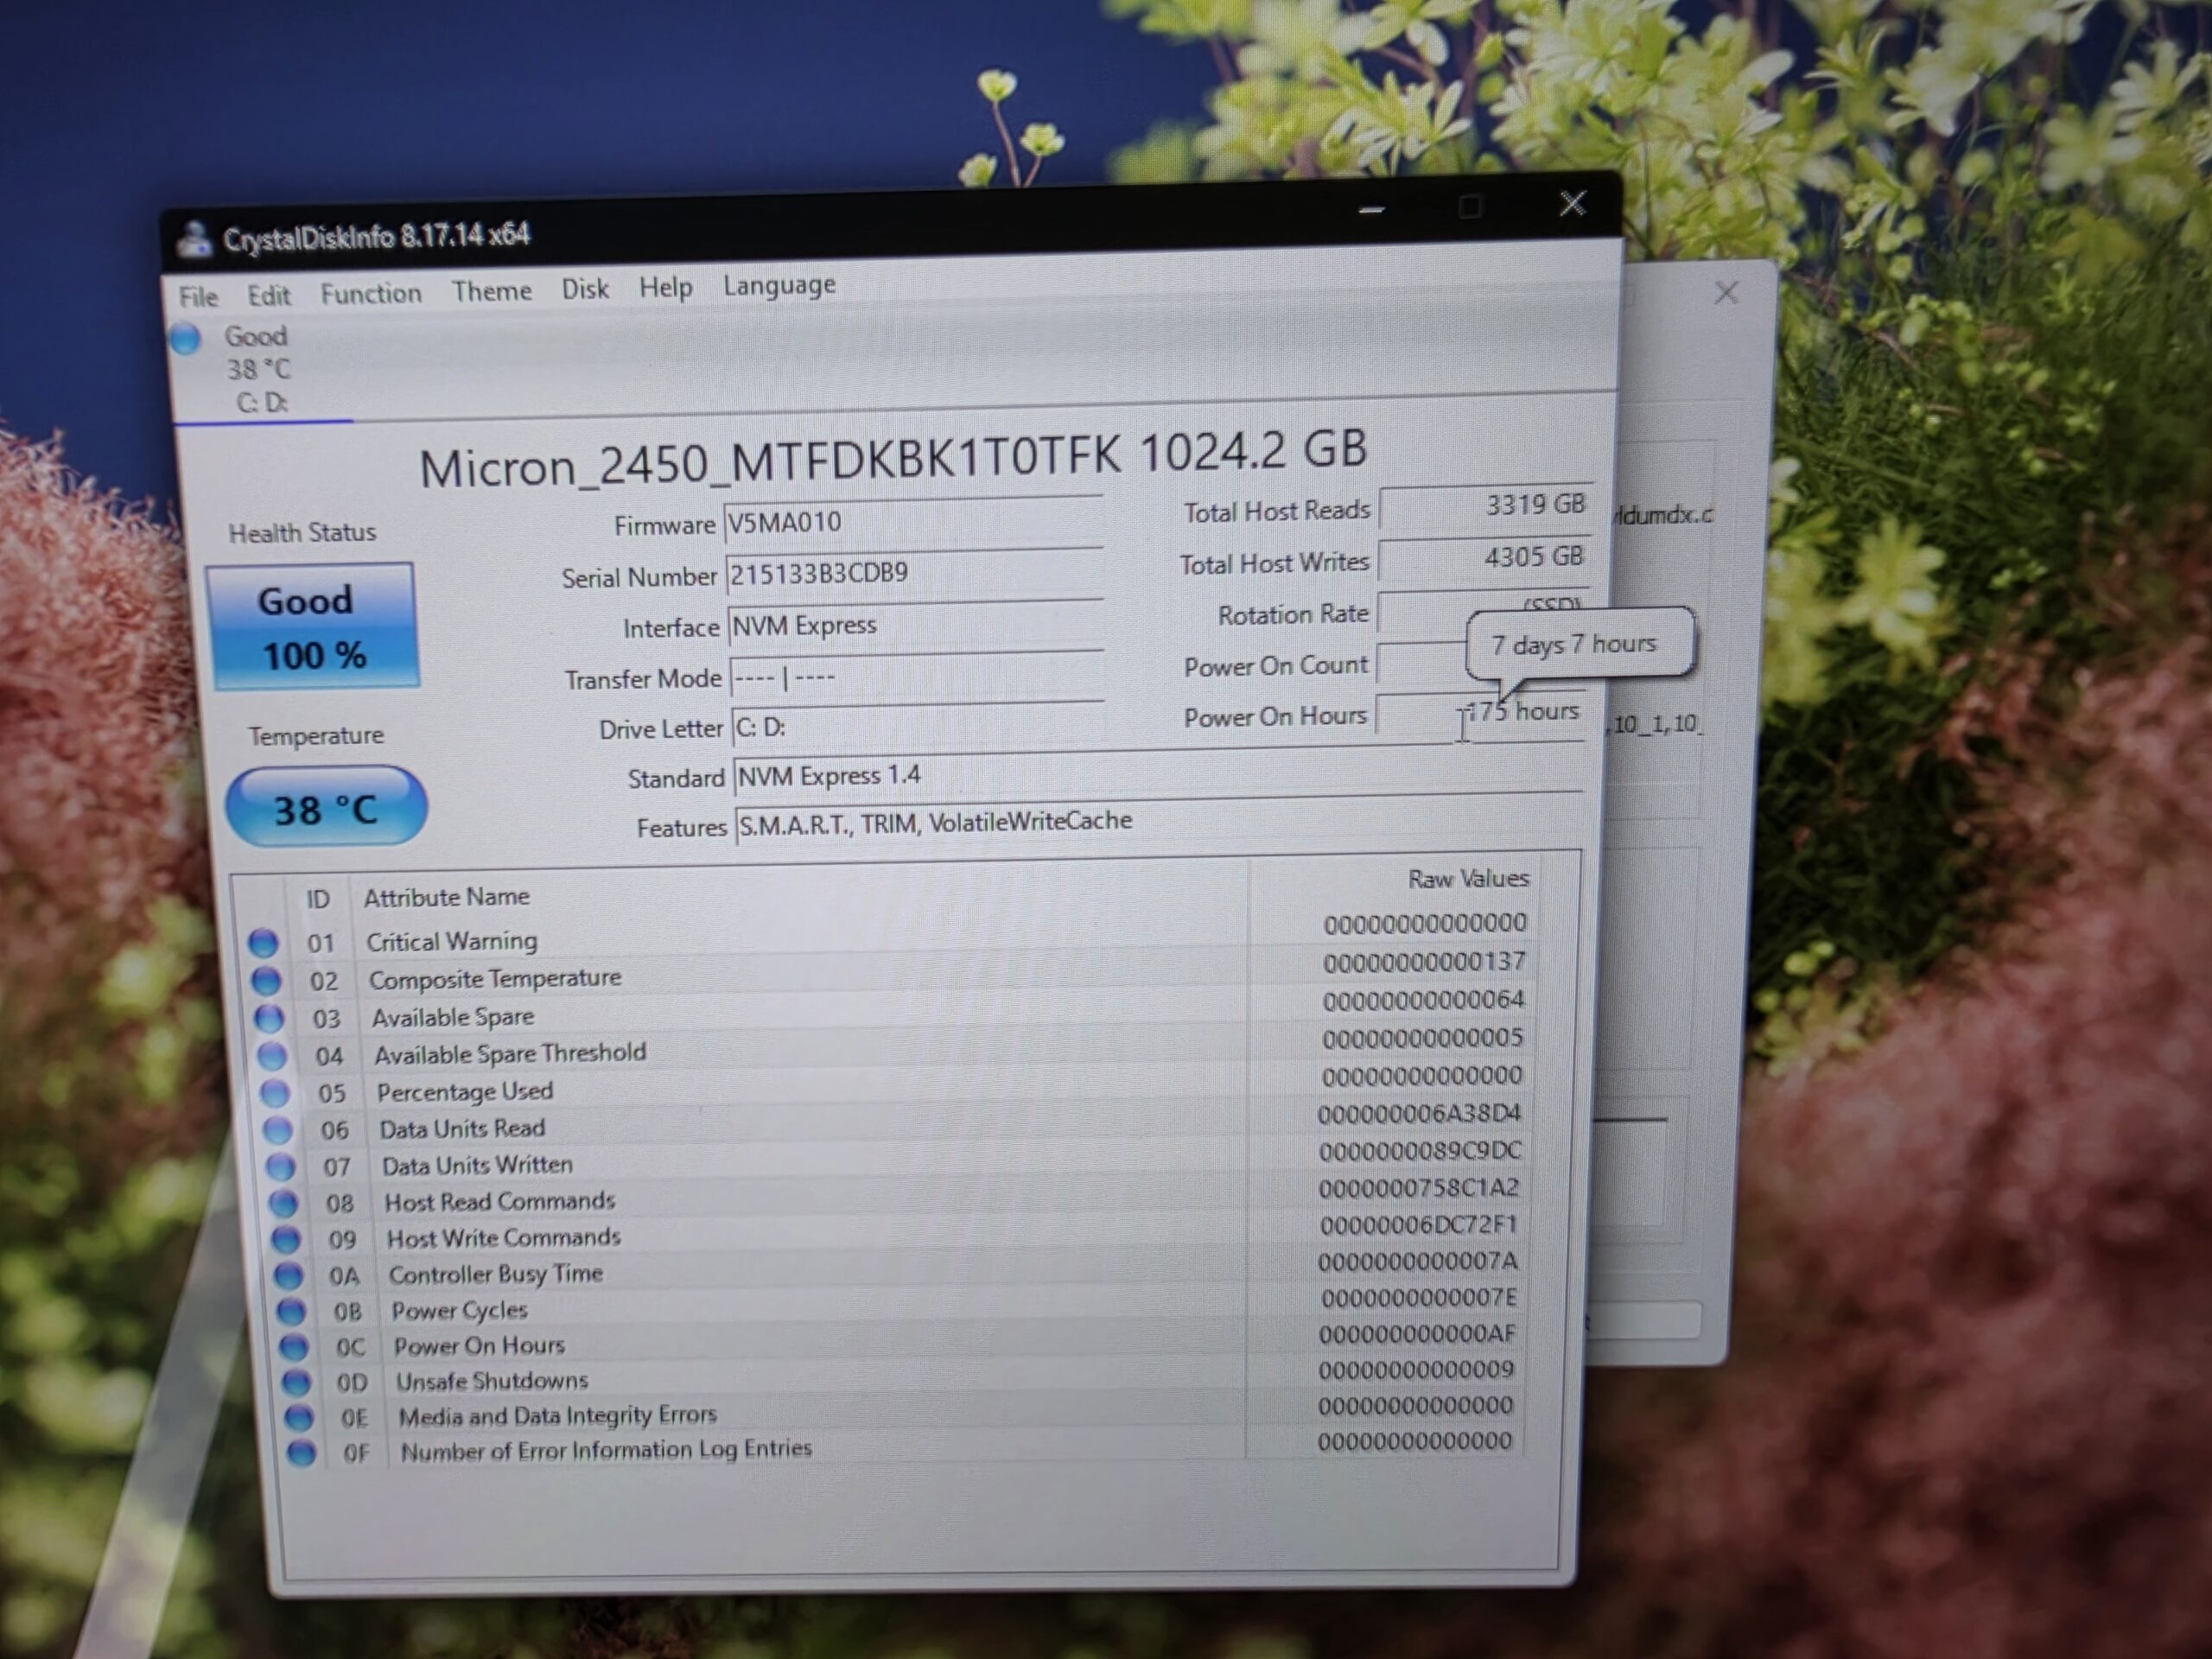
Task: Select the Host Write Commands attribute
Action: (x=504, y=1238)
